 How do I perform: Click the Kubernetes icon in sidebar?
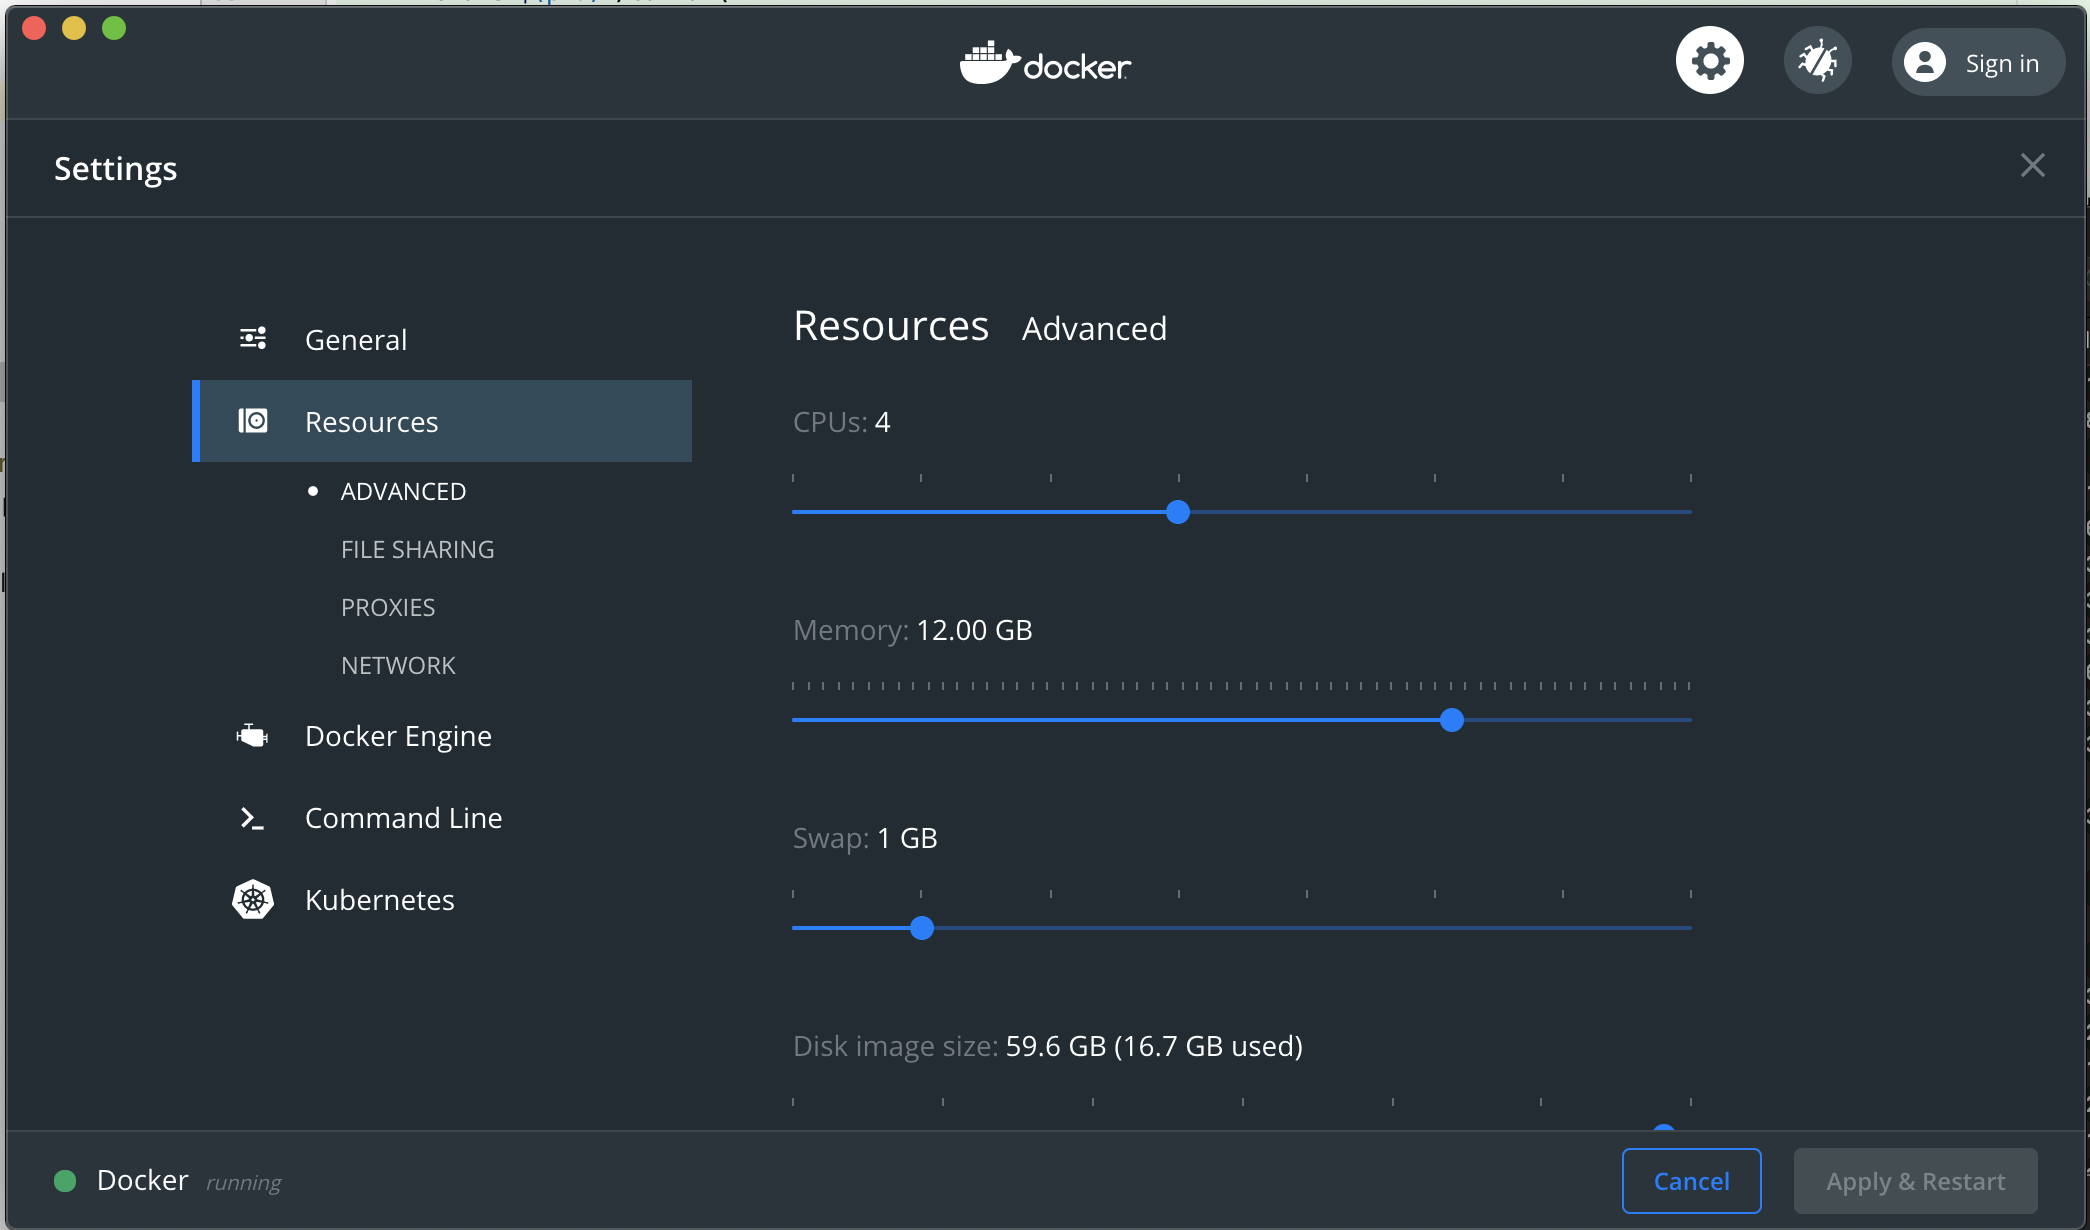250,899
